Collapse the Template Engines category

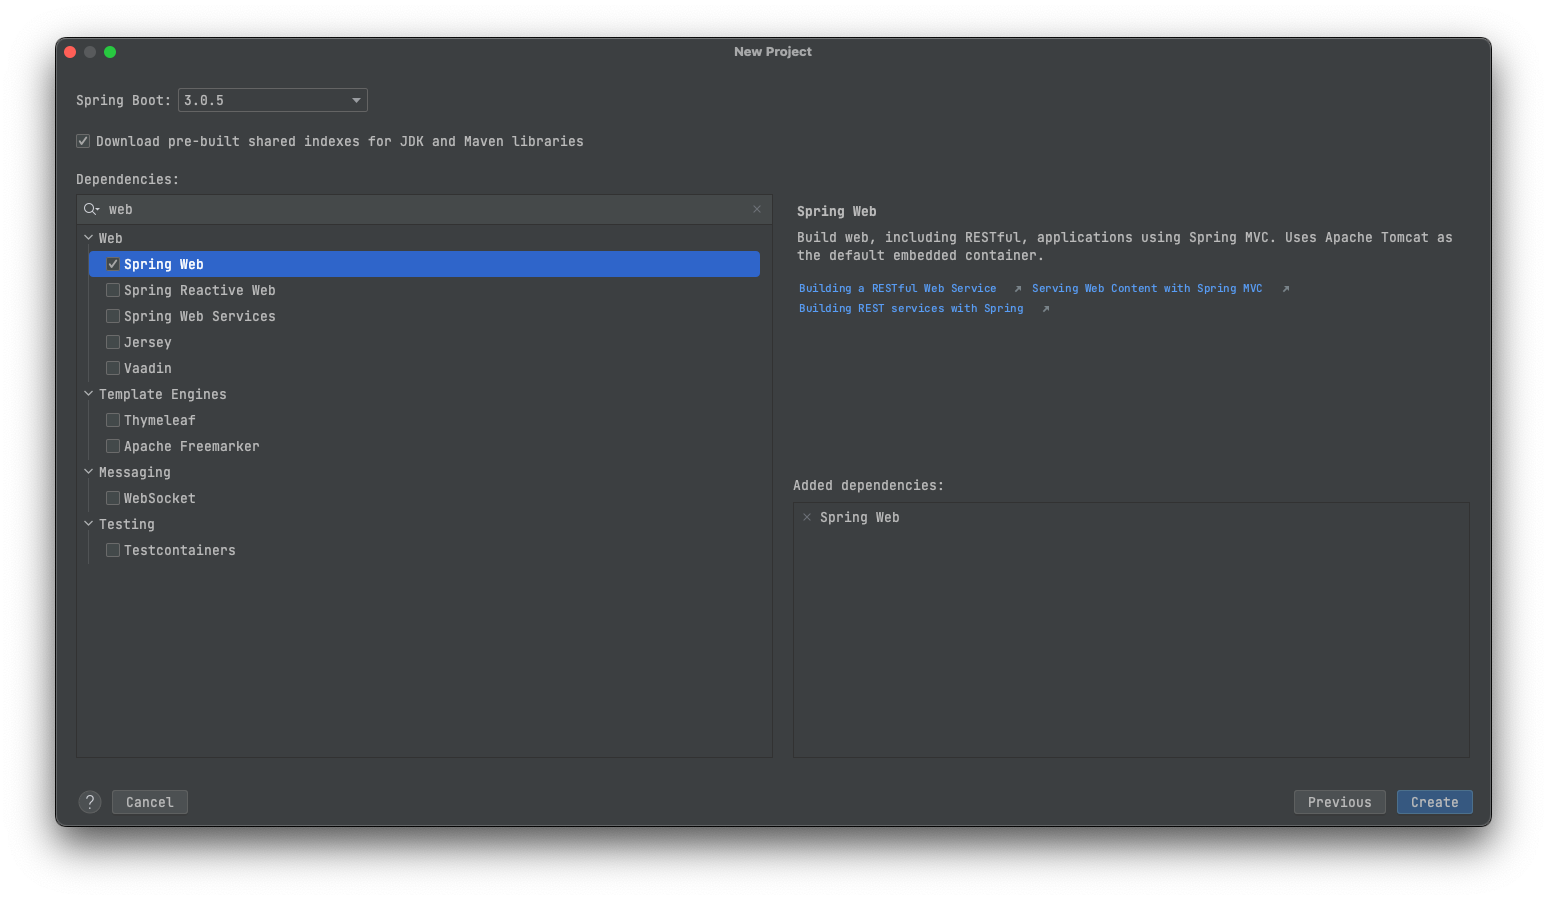pos(88,394)
